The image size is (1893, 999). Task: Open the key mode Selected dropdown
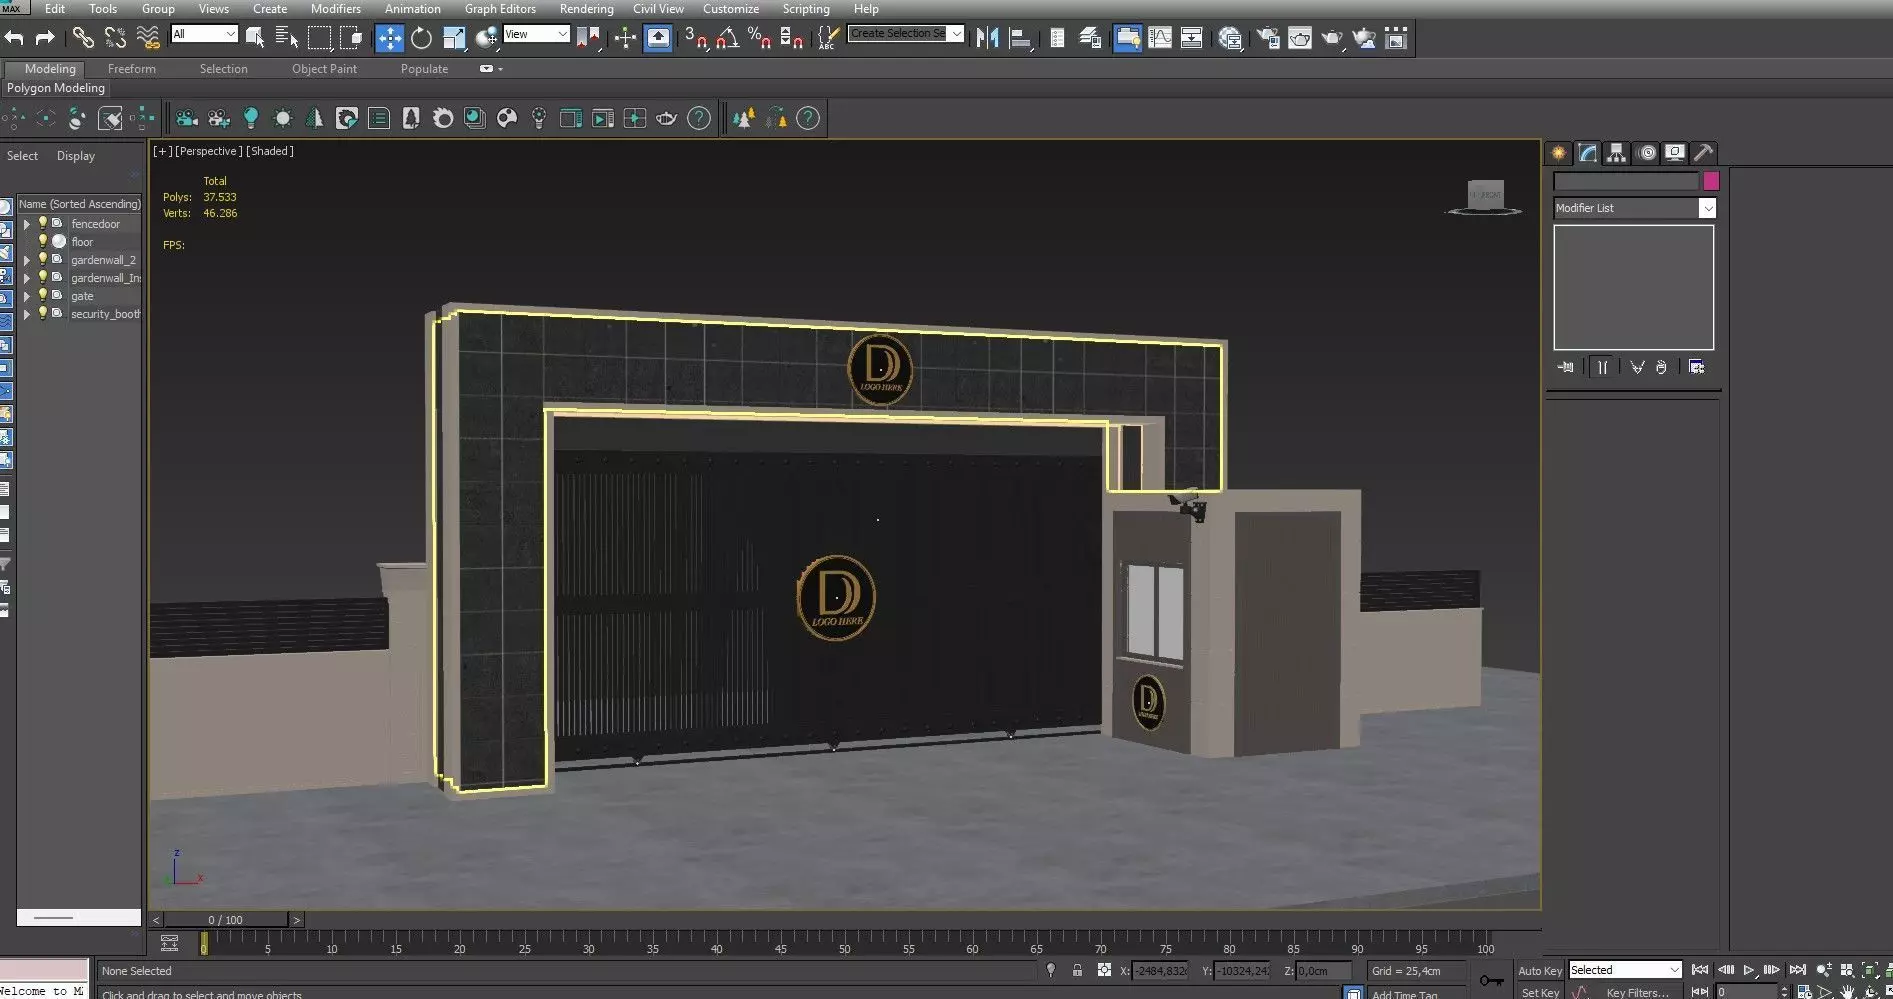[1625, 970]
